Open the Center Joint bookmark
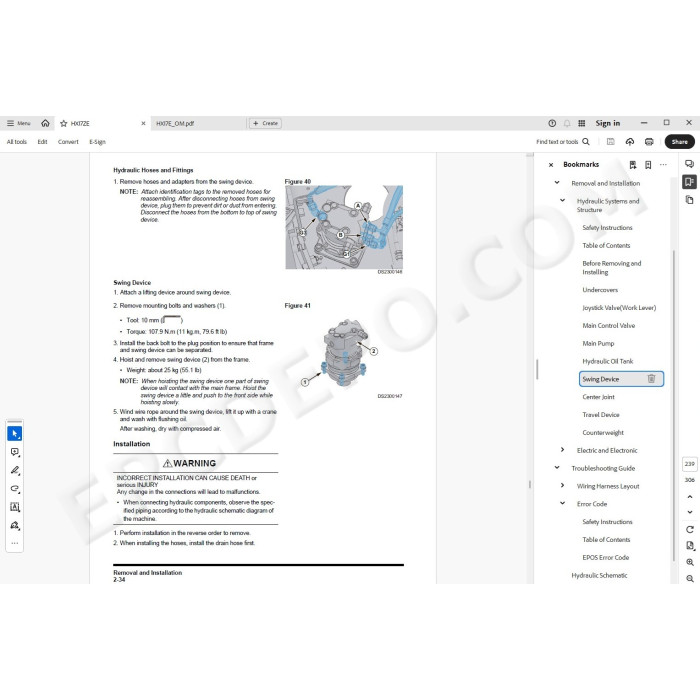This screenshot has width=700, height=700. coord(598,397)
